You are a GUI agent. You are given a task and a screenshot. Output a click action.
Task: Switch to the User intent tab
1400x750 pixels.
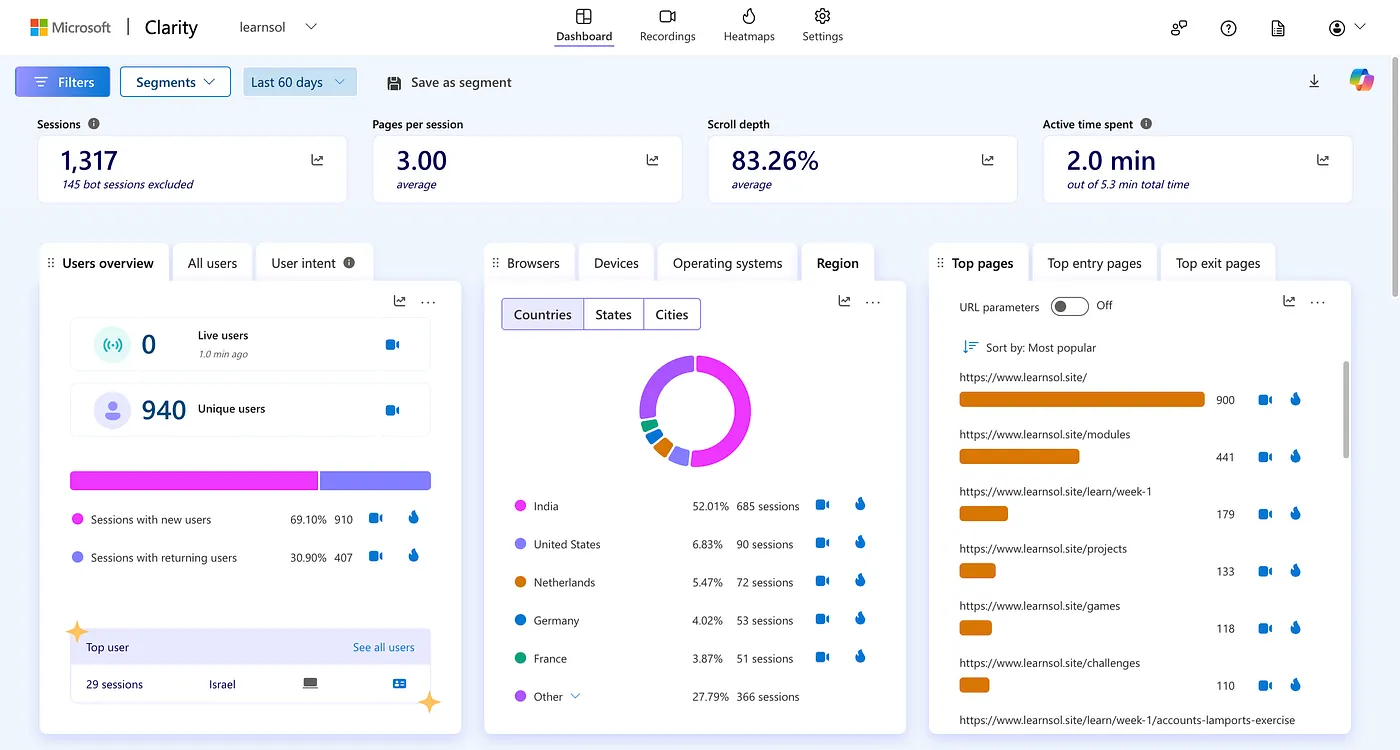coord(314,263)
